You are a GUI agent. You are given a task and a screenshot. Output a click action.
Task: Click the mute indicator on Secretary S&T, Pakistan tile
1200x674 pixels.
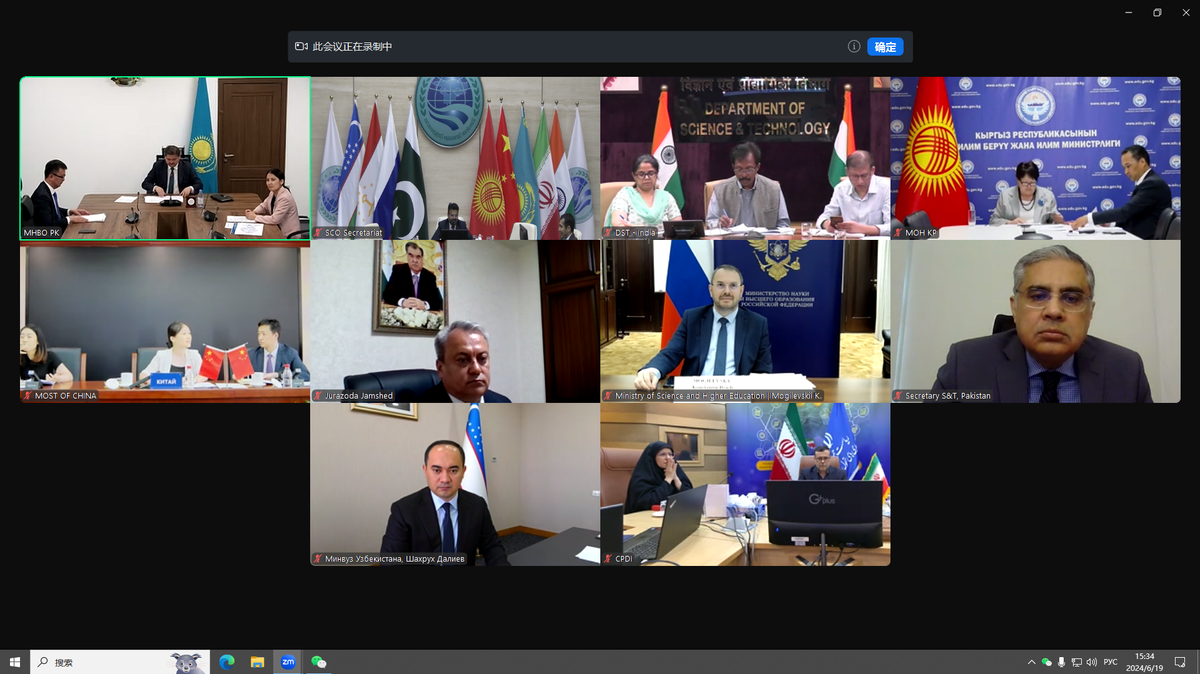(x=898, y=395)
